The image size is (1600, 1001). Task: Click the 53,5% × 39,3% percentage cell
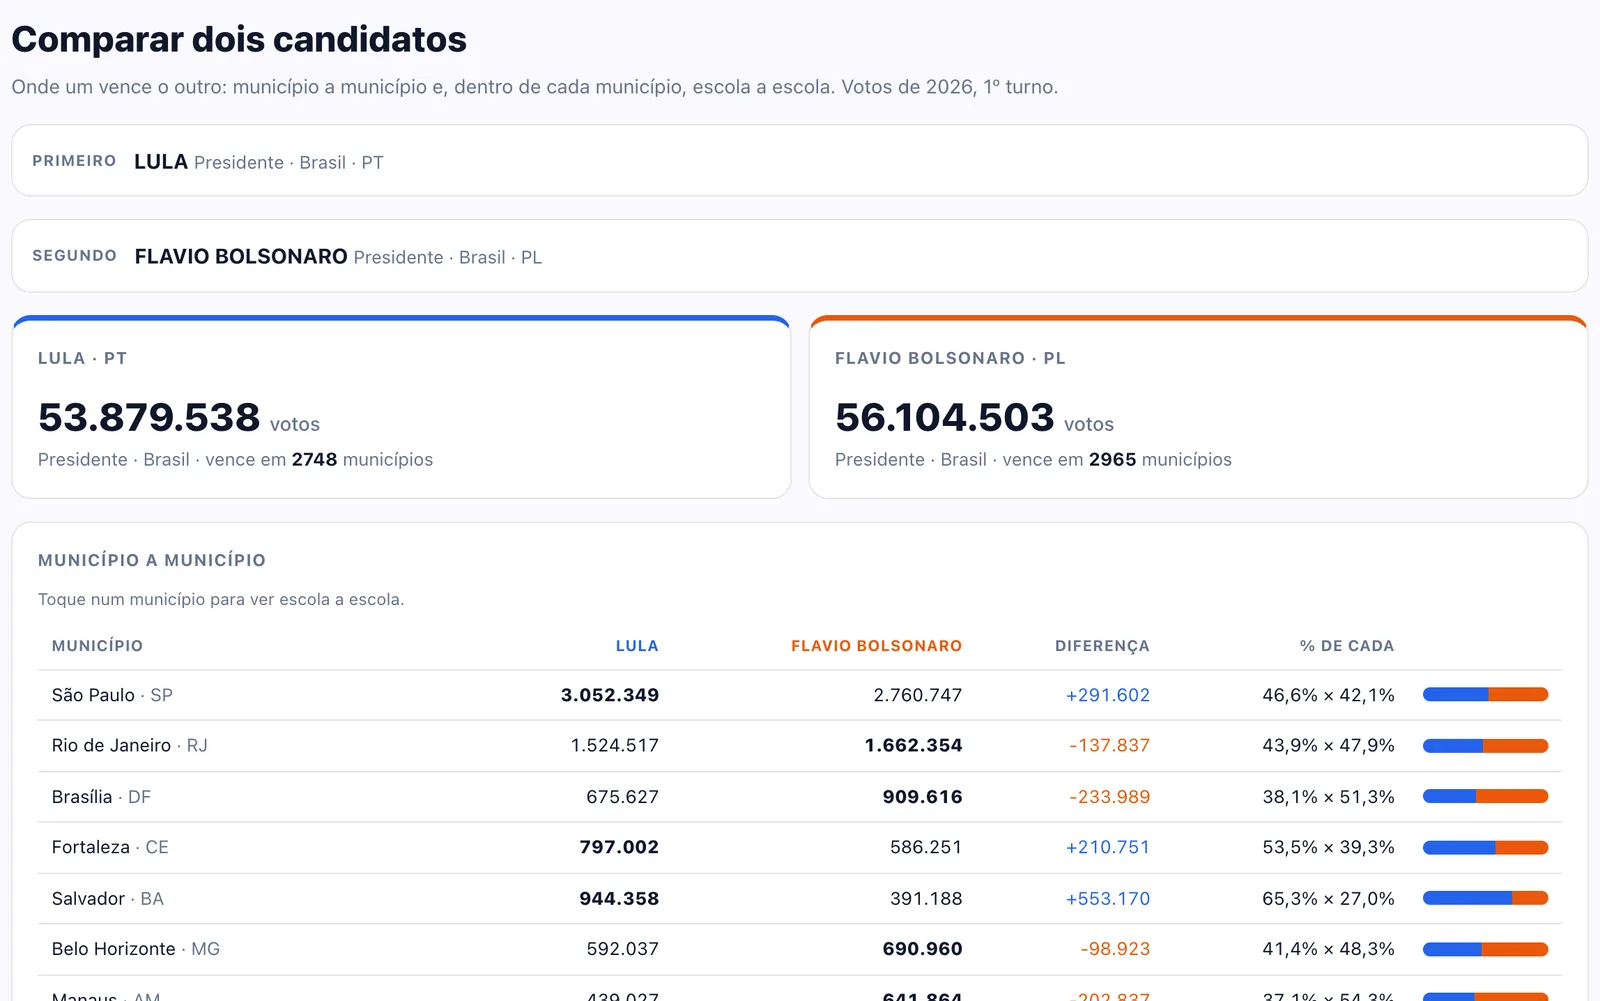[x=1328, y=848]
